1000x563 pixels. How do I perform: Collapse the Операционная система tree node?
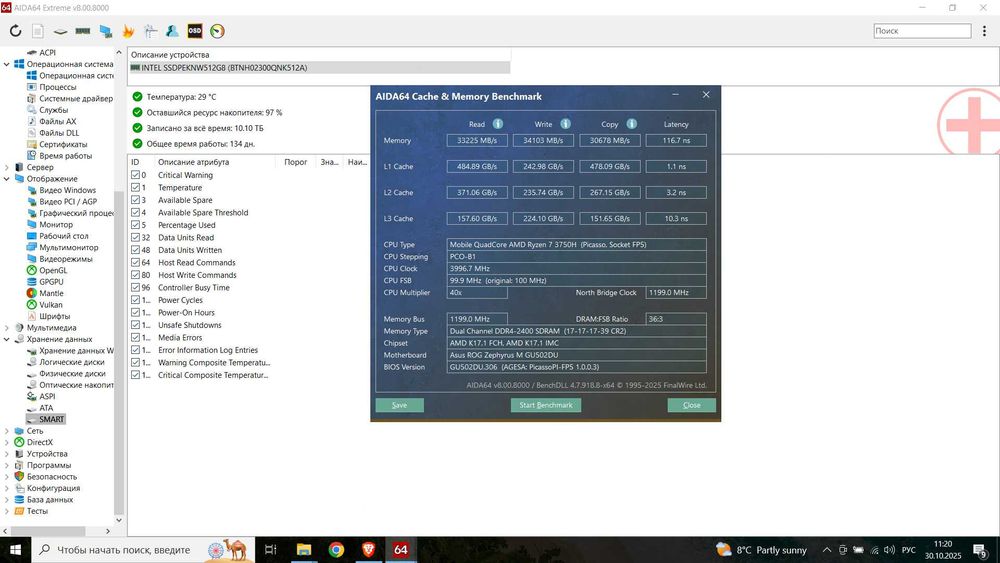(6, 64)
